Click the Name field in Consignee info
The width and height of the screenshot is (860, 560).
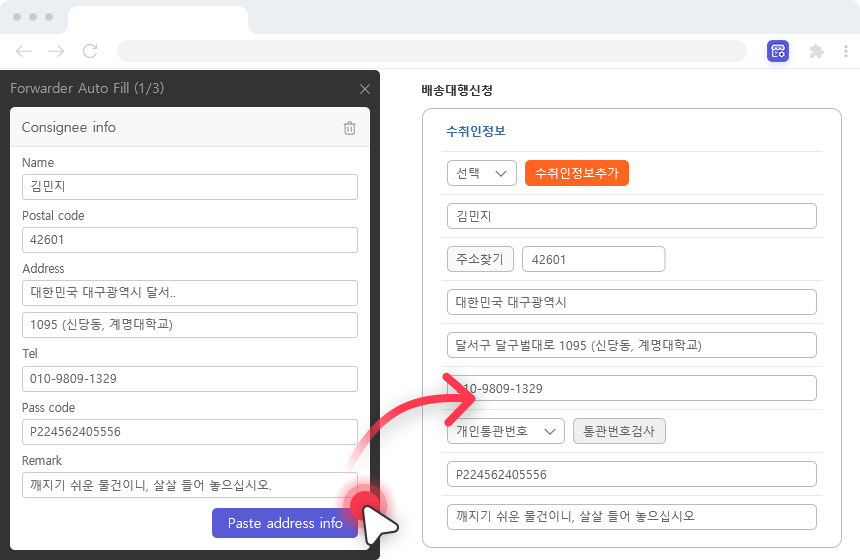click(x=190, y=187)
